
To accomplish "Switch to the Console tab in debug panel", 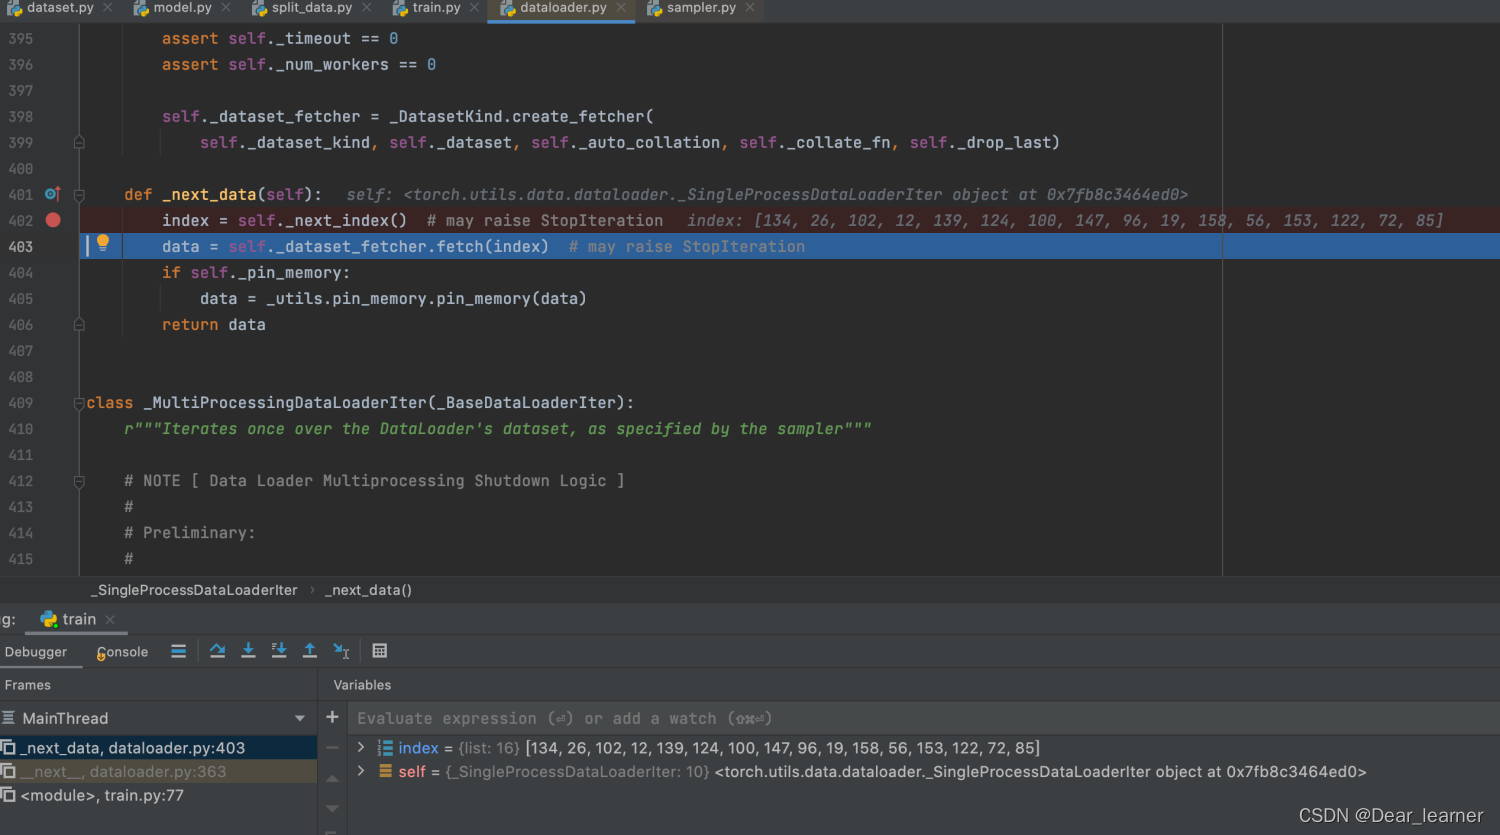I will (122, 652).
